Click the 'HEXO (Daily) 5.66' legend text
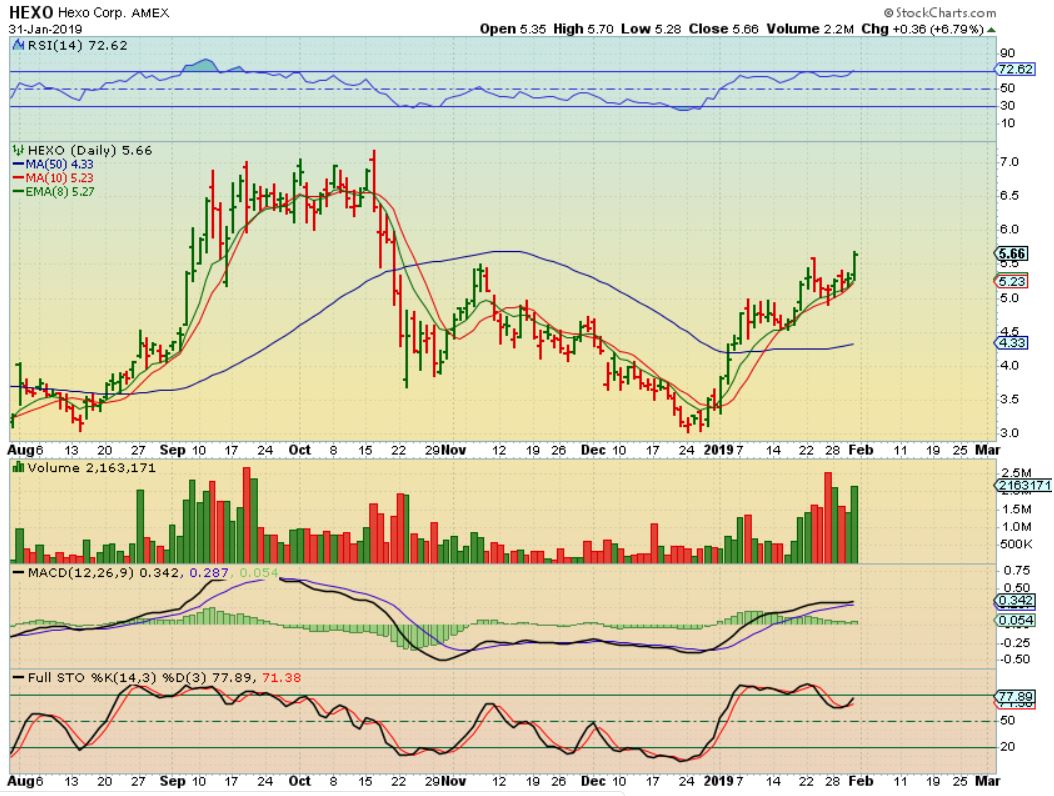1054x796 pixels. [x=89, y=150]
